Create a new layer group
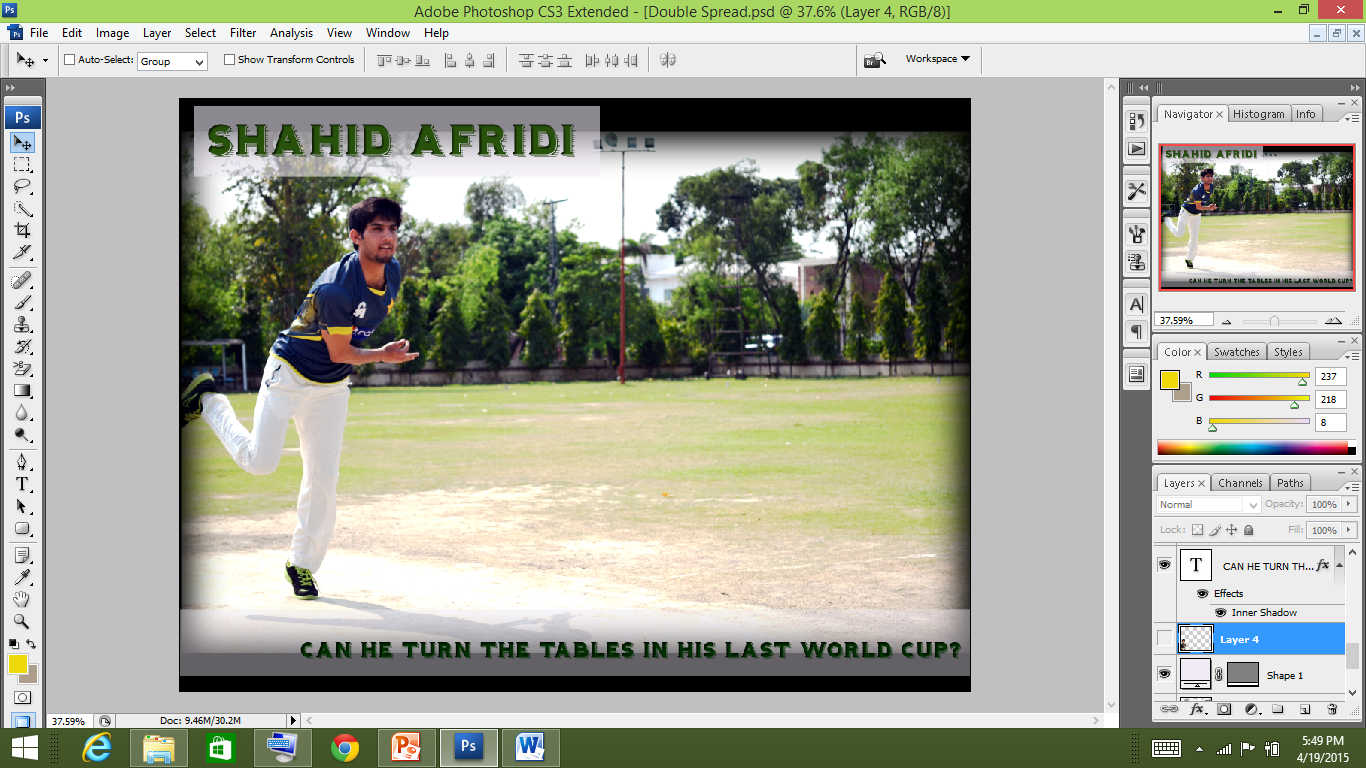 tap(1278, 709)
